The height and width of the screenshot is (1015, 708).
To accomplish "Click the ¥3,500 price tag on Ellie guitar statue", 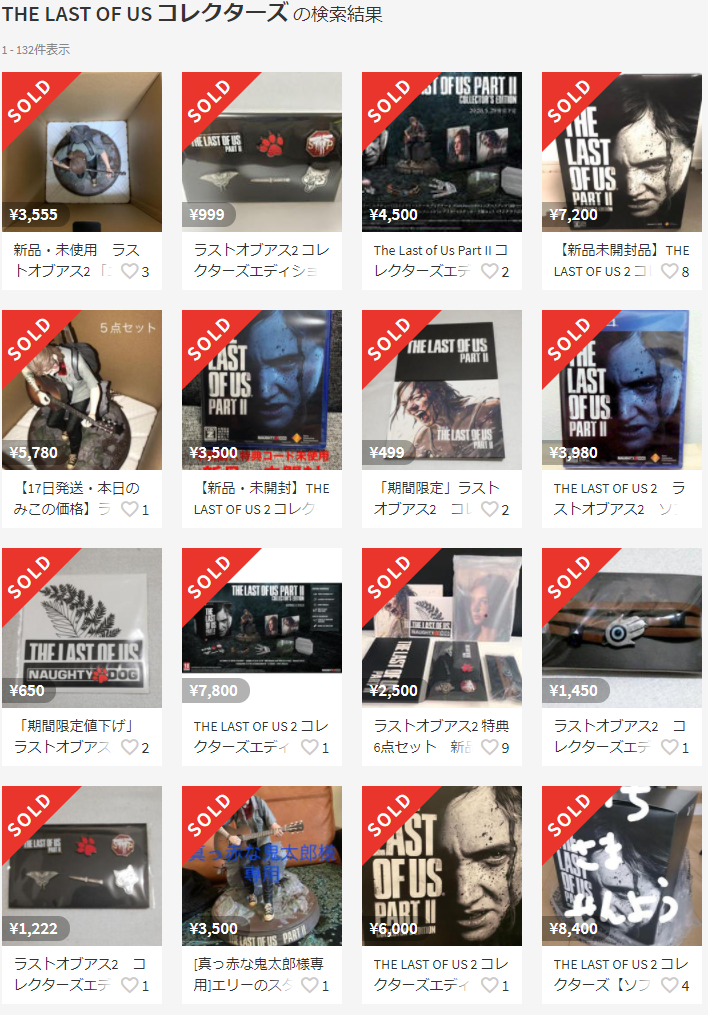I will point(214,929).
